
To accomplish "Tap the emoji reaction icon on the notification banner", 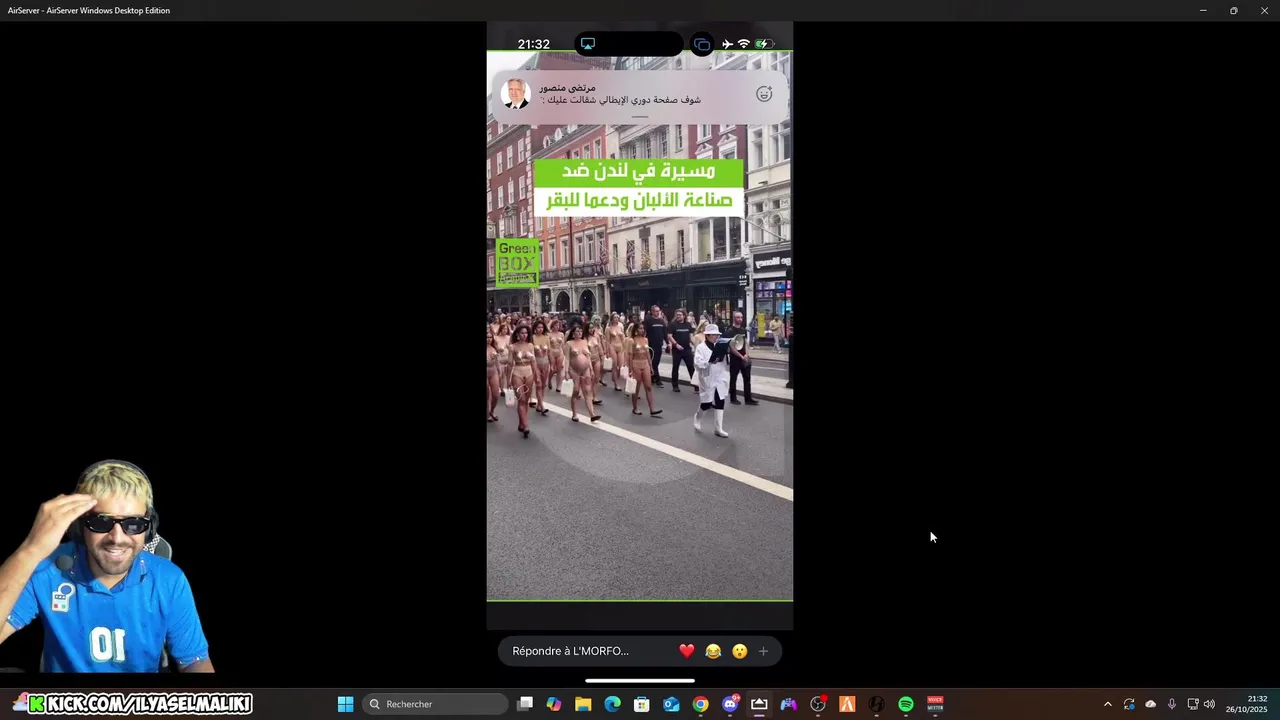I will [x=764, y=94].
